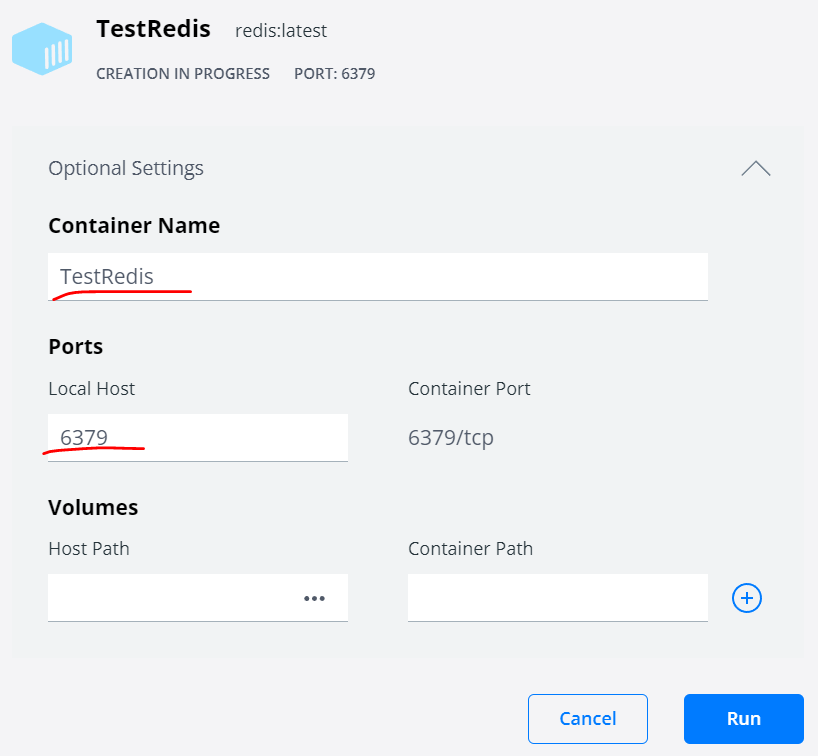
Task: Cancel the container creation
Action: pos(587,718)
